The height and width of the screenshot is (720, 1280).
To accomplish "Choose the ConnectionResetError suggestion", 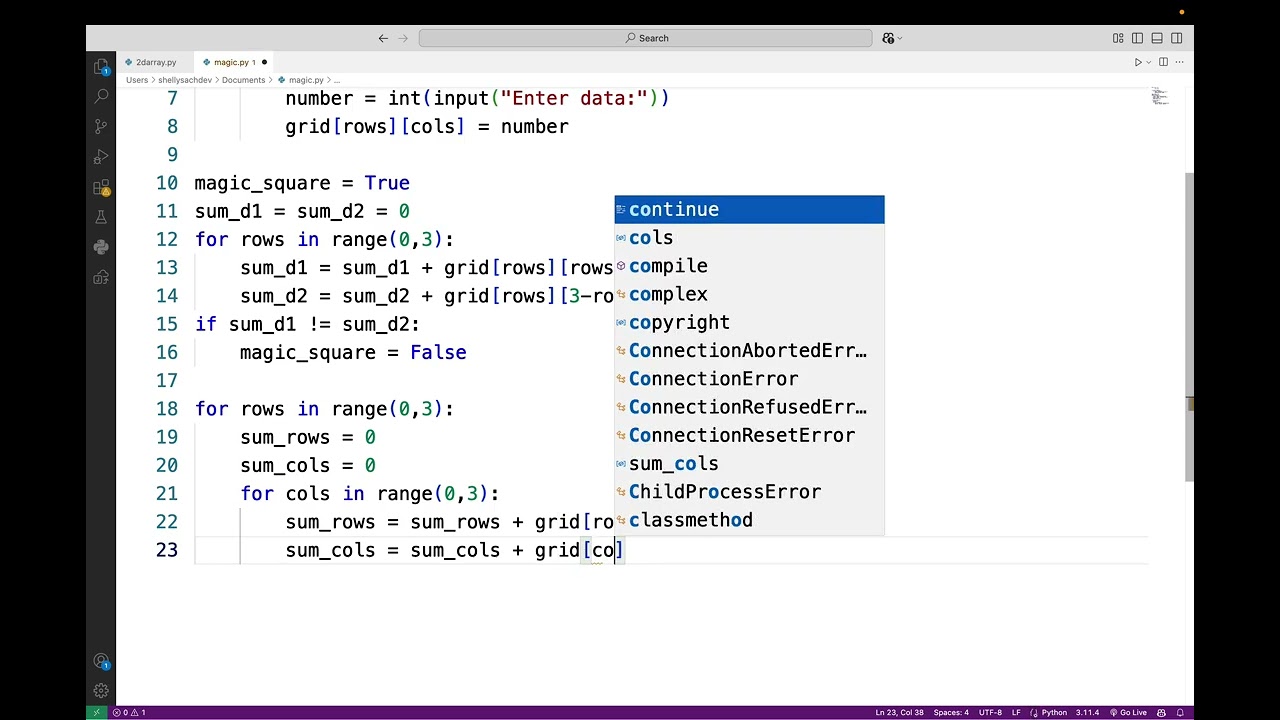I will coord(749,435).
